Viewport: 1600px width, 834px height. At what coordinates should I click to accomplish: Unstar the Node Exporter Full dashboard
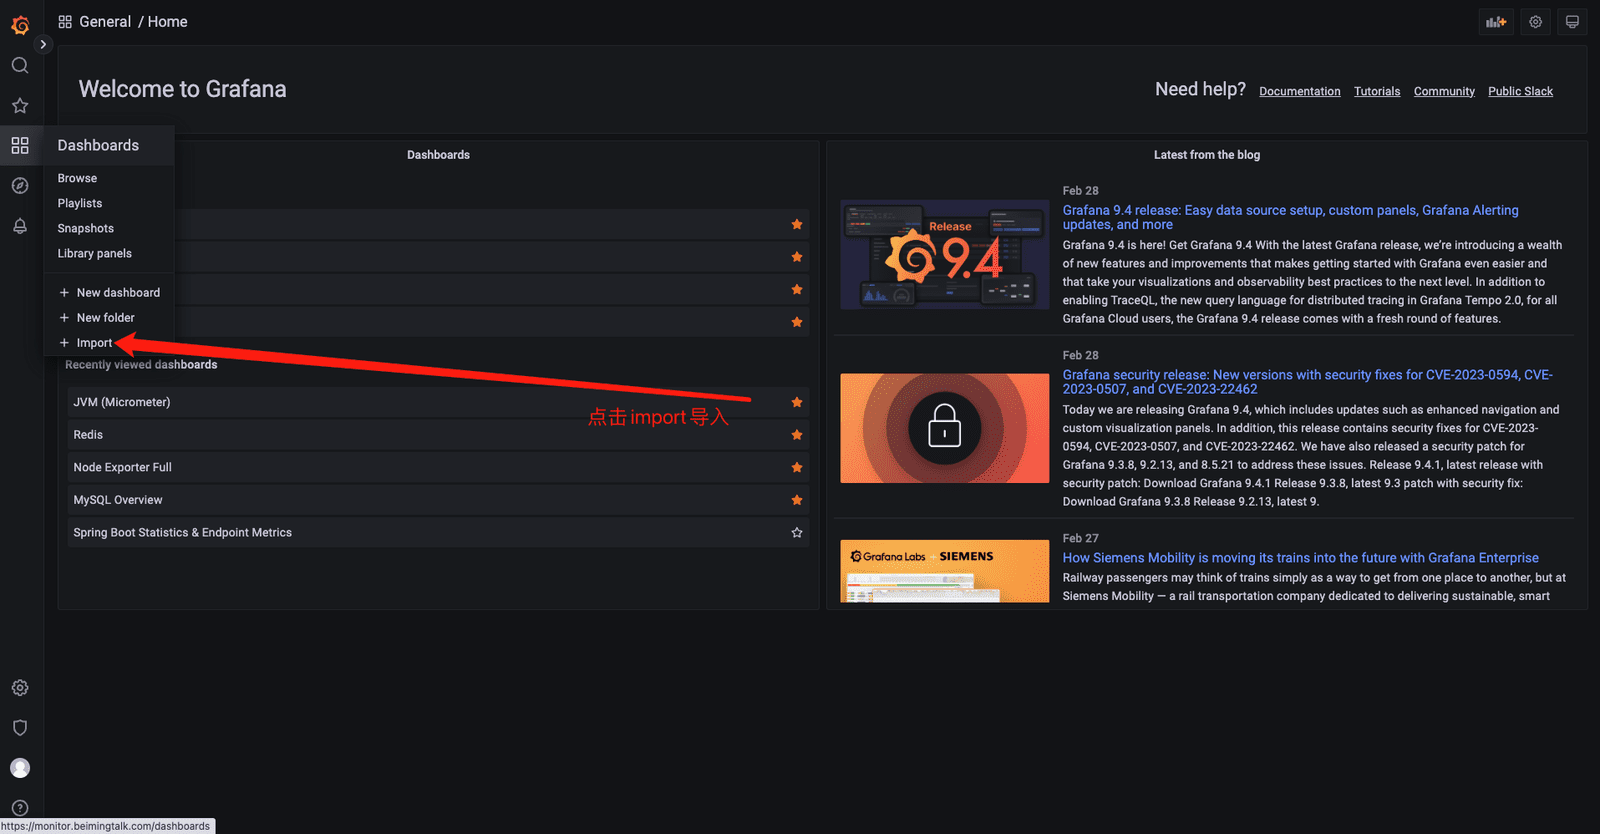pos(797,467)
